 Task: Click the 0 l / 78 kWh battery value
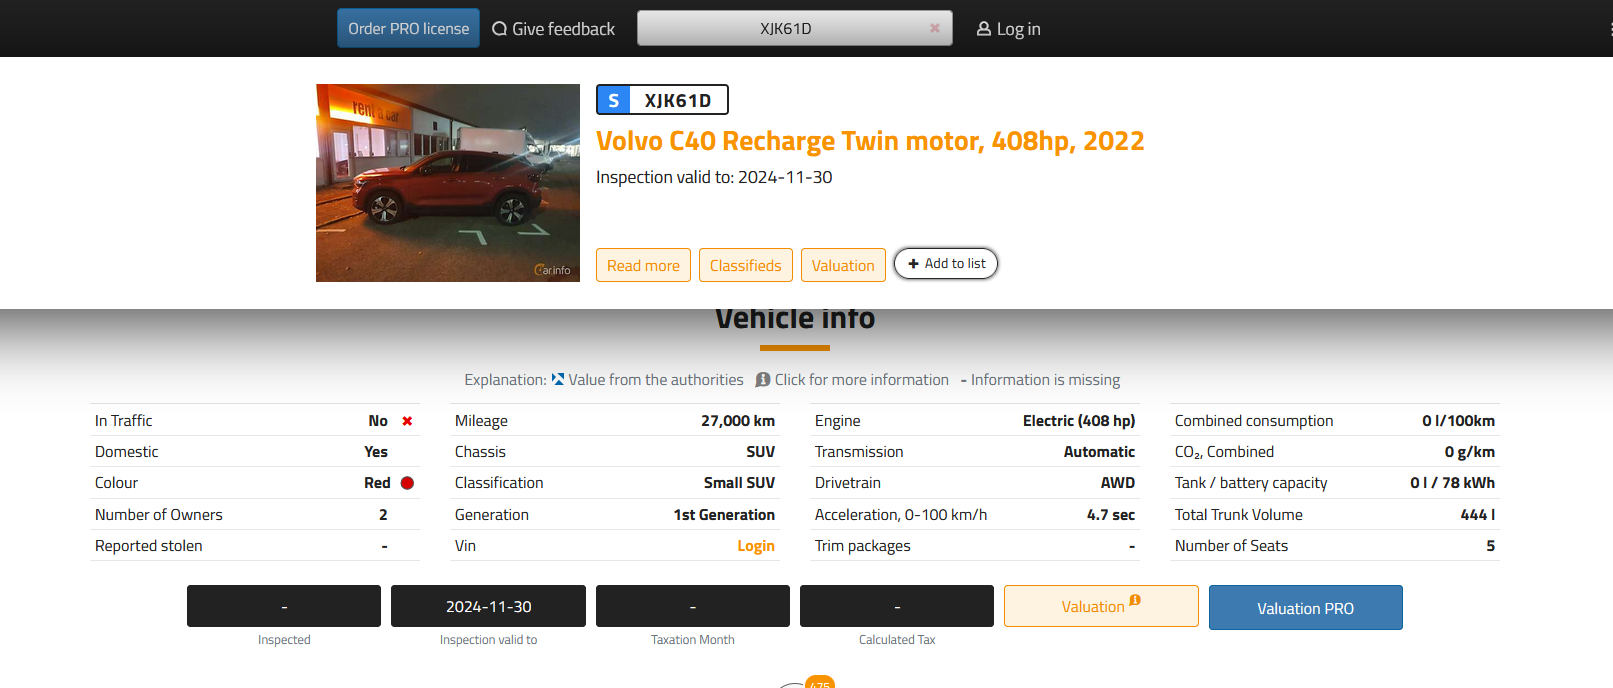(x=1452, y=483)
